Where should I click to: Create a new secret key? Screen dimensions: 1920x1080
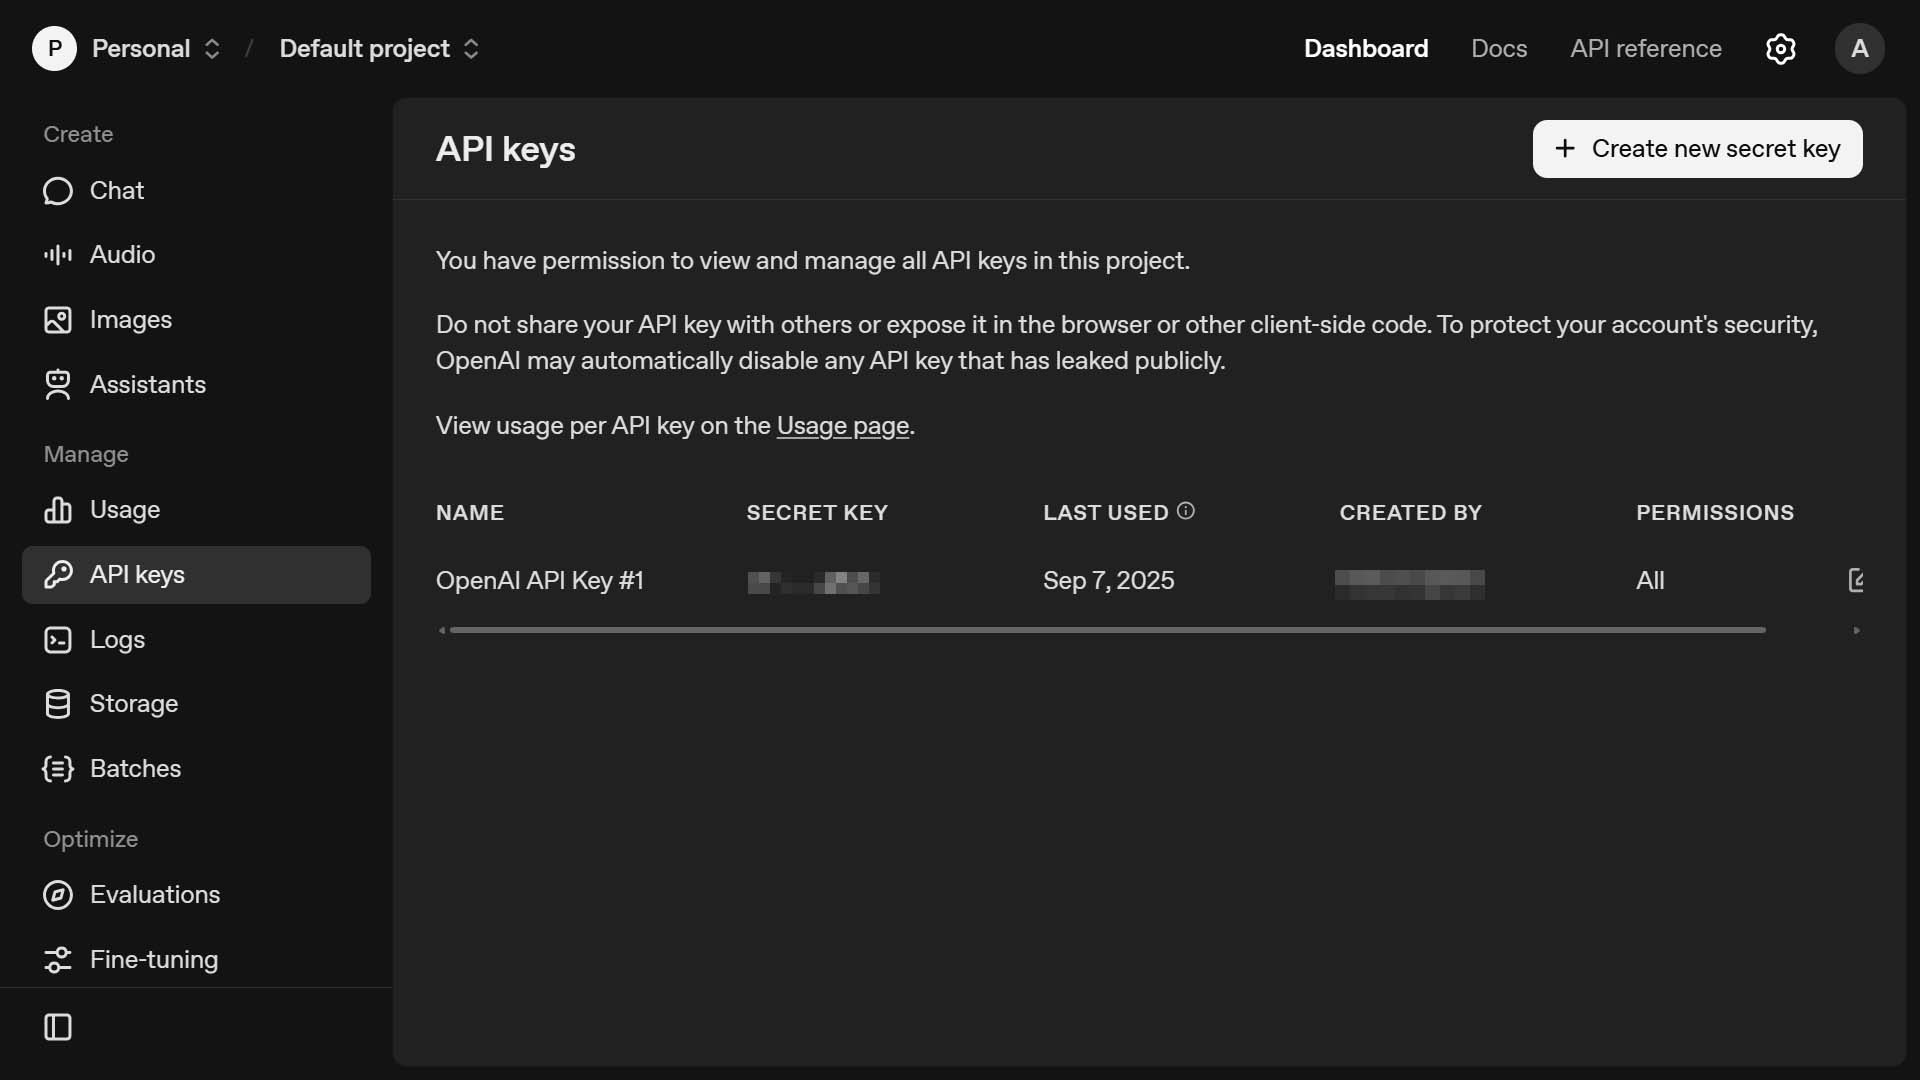click(x=1697, y=148)
